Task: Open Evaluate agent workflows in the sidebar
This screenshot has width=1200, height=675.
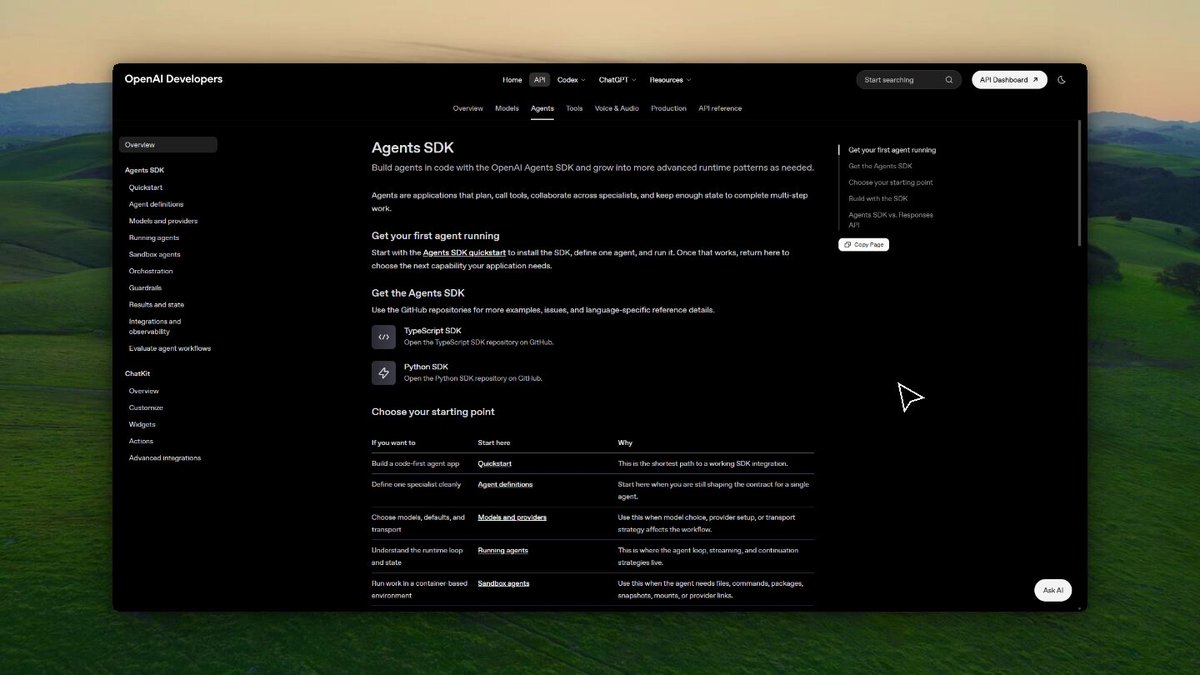Action: click(x=170, y=348)
